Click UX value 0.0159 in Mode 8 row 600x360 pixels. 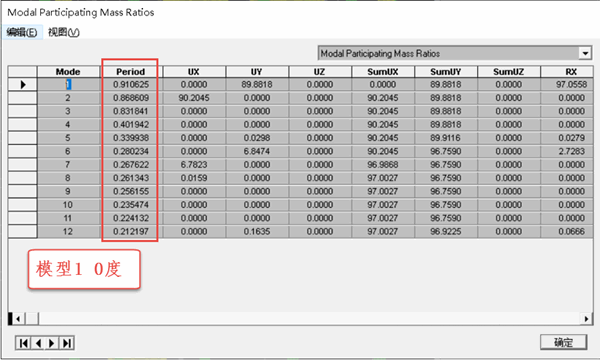coord(194,178)
